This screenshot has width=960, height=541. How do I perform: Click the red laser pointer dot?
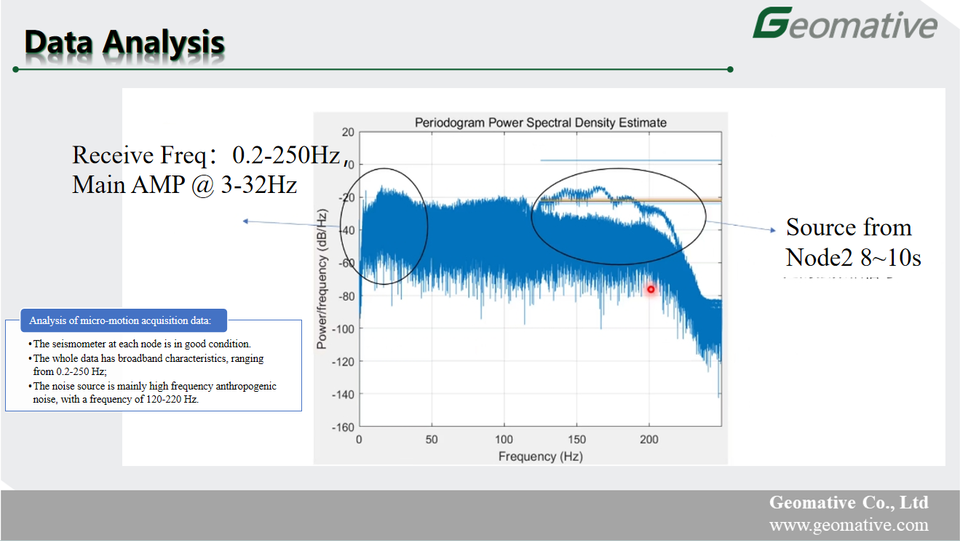(650, 290)
